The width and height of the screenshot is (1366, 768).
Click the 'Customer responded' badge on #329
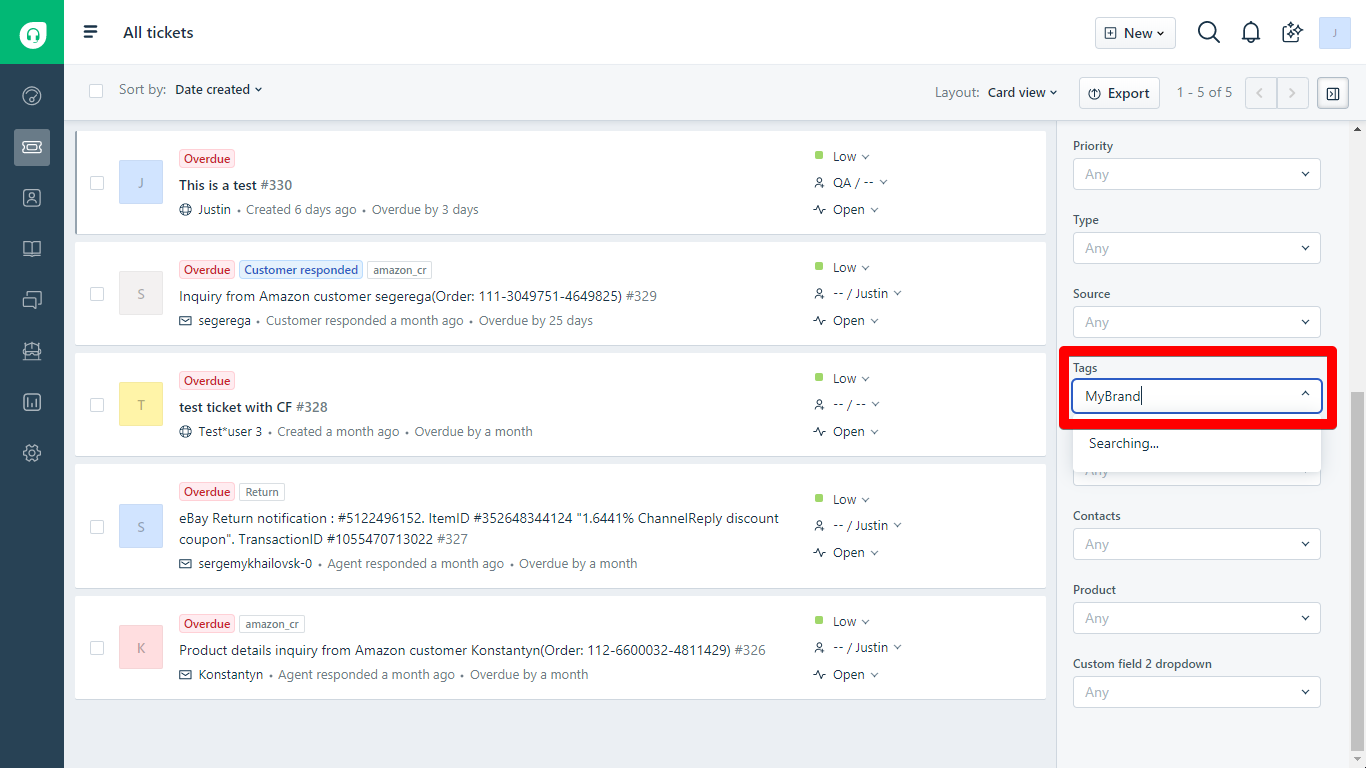[301, 270]
